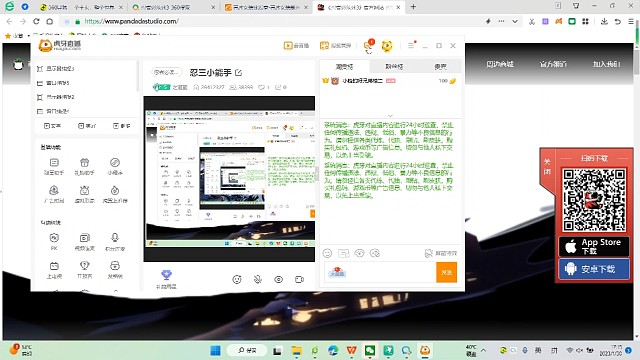Open the category pill left of 忍三小能手
640x360 pixels.
pyautogui.click(x=166, y=72)
